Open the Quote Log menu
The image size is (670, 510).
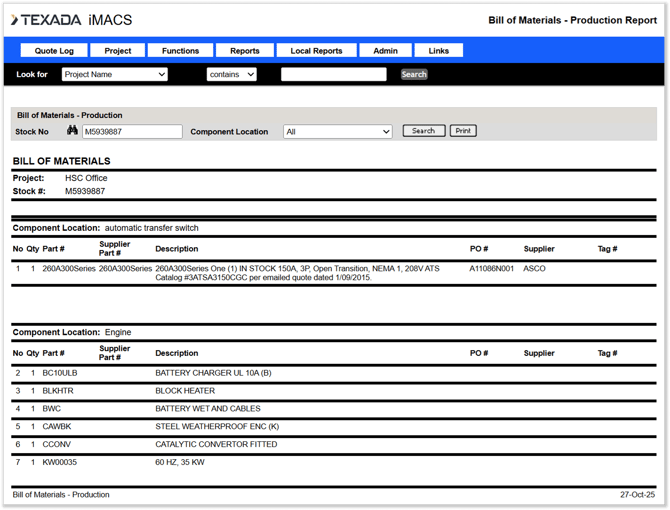pyautogui.click(x=54, y=51)
